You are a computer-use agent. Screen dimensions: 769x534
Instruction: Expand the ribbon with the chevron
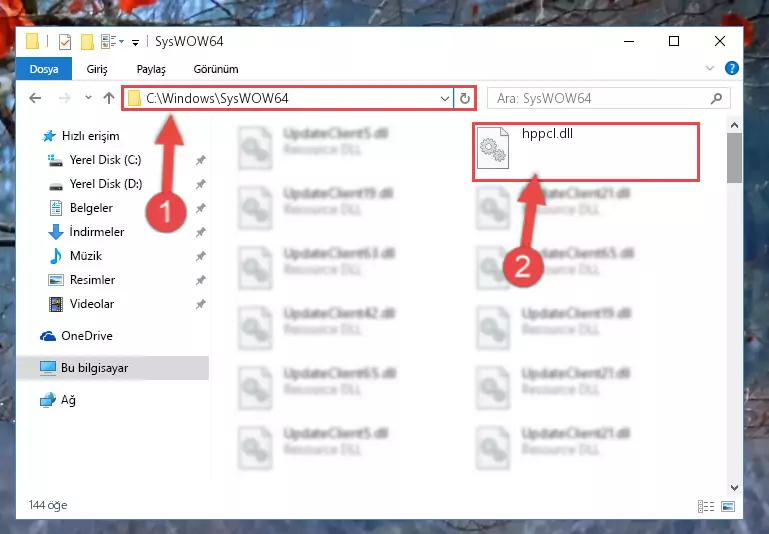[x=710, y=68]
